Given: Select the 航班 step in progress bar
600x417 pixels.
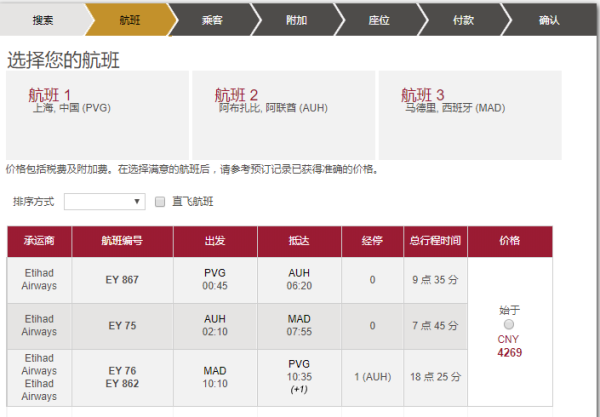Looking at the screenshot, I should [x=129, y=19].
